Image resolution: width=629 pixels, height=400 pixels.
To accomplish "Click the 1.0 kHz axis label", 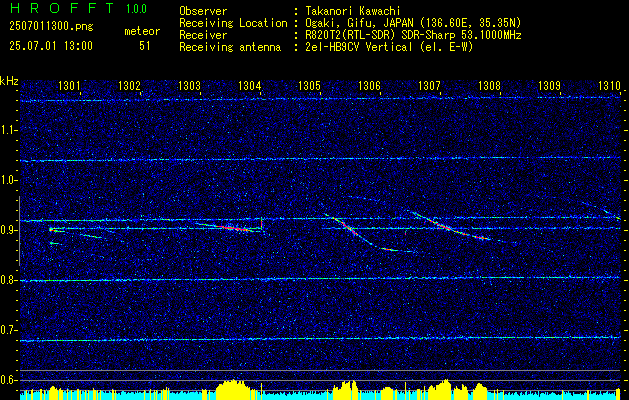I will 8,180.
